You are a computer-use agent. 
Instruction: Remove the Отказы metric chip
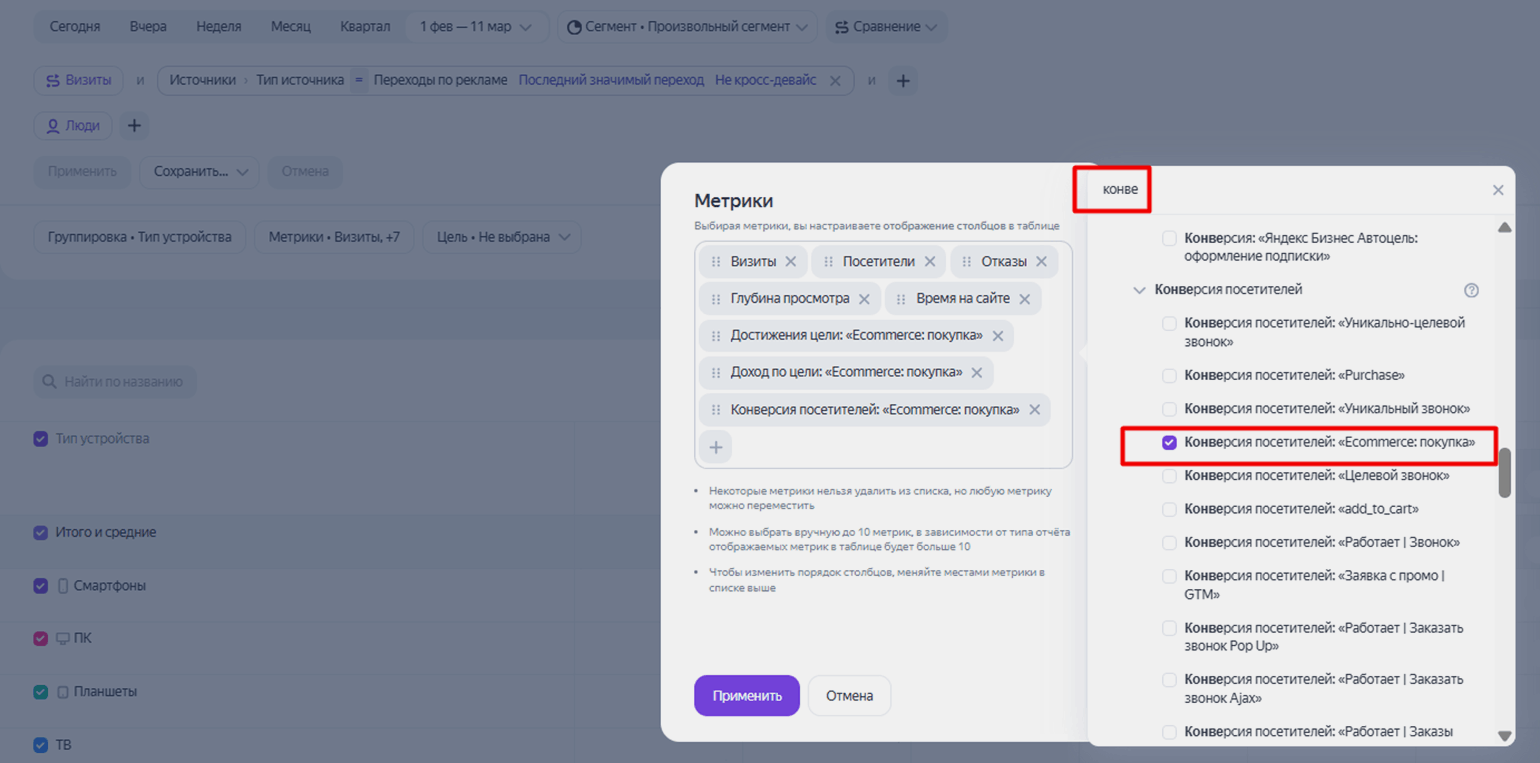pos(1041,262)
